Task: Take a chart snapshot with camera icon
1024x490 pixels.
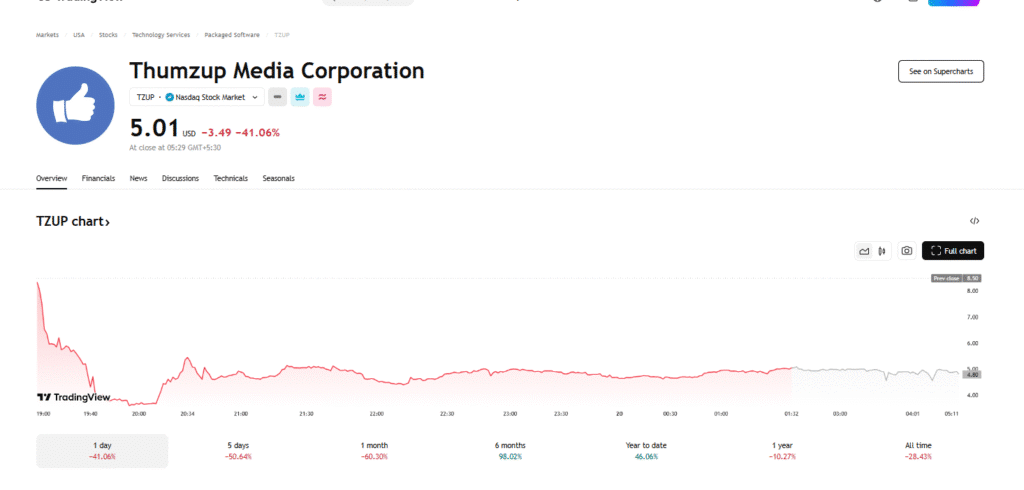Action: [x=906, y=251]
